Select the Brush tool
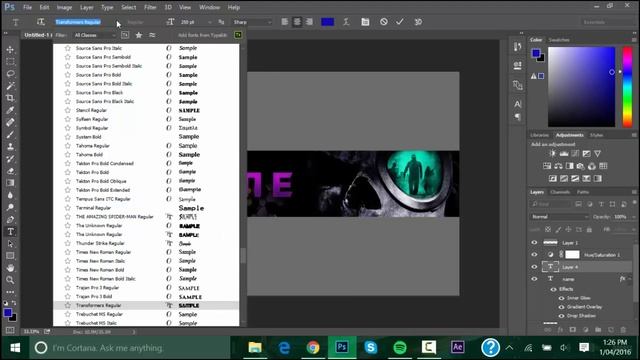This screenshot has height=360, width=640. pyautogui.click(x=10, y=134)
